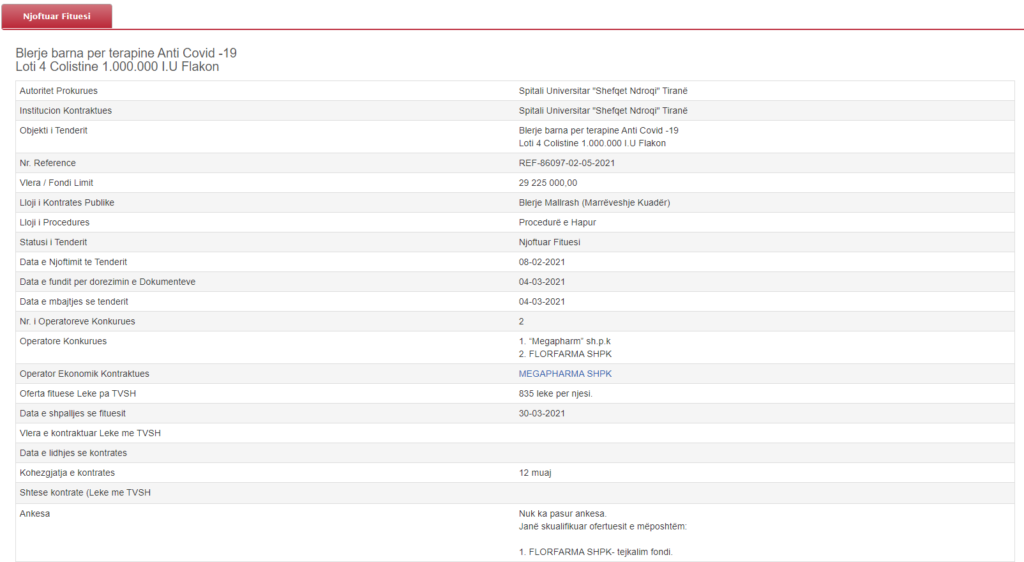Image resolution: width=1024 pixels, height=562 pixels.
Task: Select the Nr. i Operatoreve Konkurues label
Action: pos(77,321)
